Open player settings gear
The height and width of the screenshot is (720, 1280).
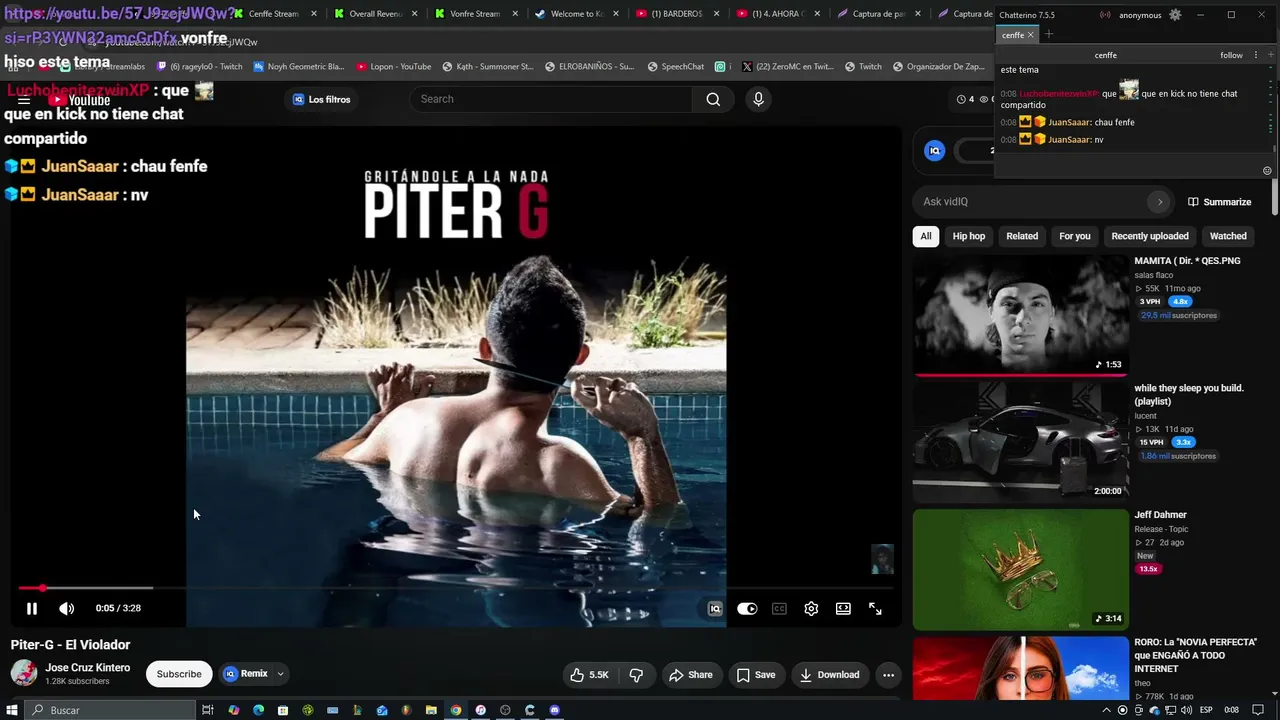coord(811,608)
